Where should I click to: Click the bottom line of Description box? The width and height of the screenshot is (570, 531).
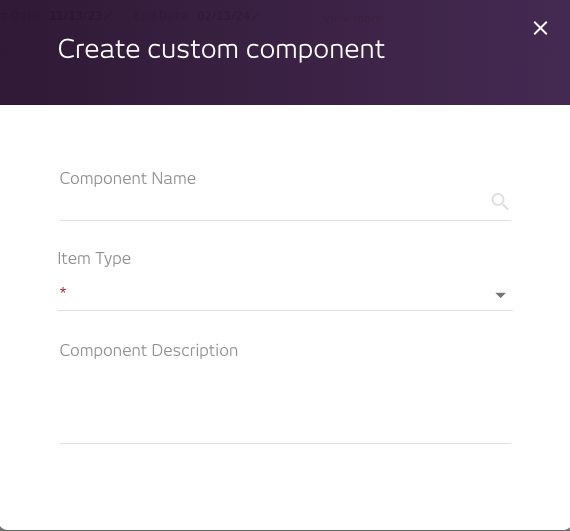pyautogui.click(x=285, y=443)
